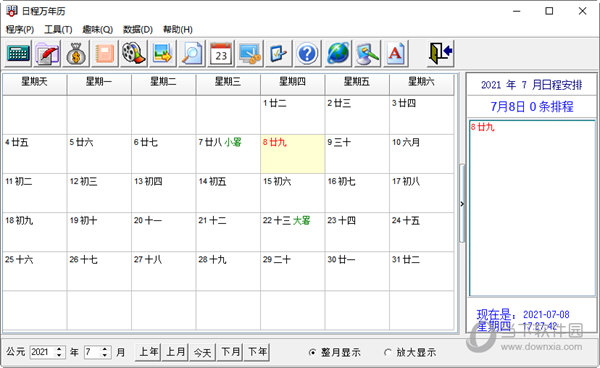Go to previous year with 上年
Screen dimensions: 600x368
pyautogui.click(x=148, y=352)
